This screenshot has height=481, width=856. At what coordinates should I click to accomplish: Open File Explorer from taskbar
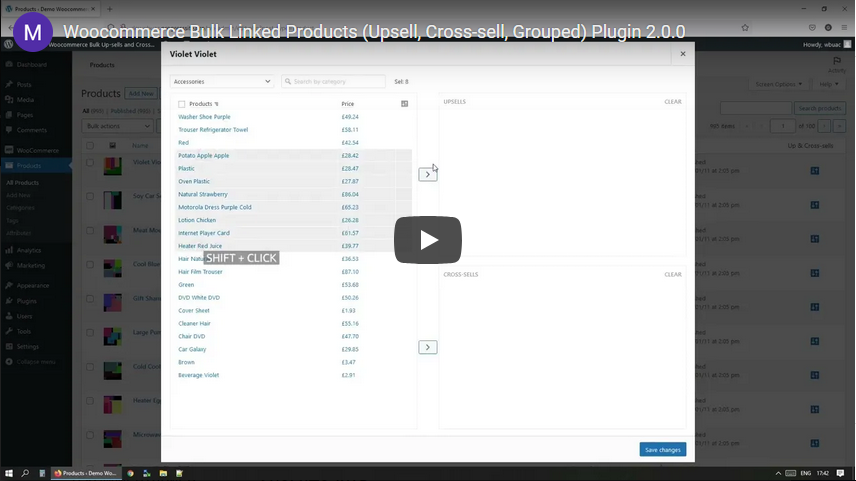click(x=163, y=473)
